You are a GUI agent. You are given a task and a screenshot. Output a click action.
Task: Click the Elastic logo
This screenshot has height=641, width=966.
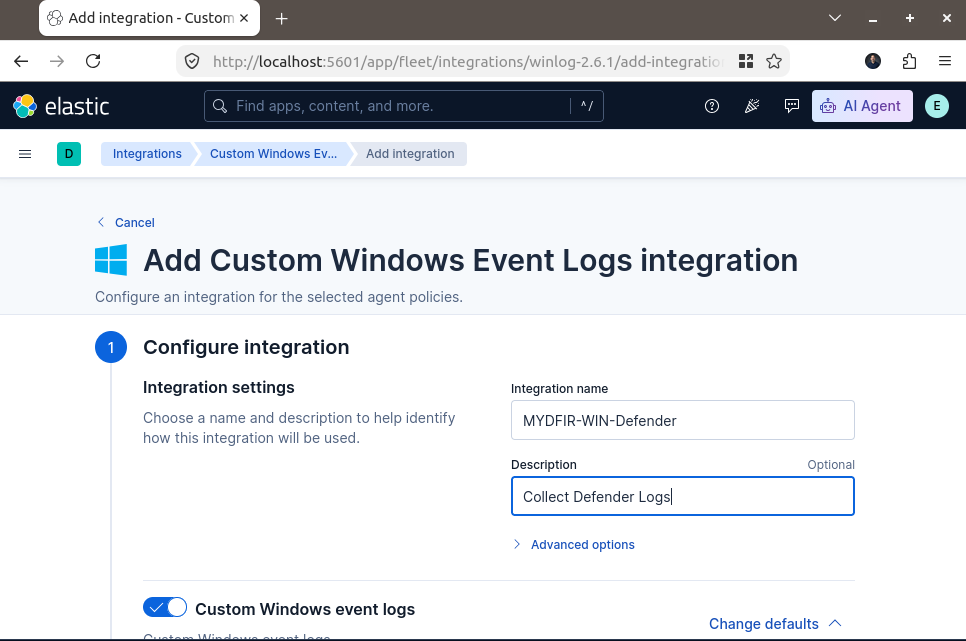(x=62, y=106)
